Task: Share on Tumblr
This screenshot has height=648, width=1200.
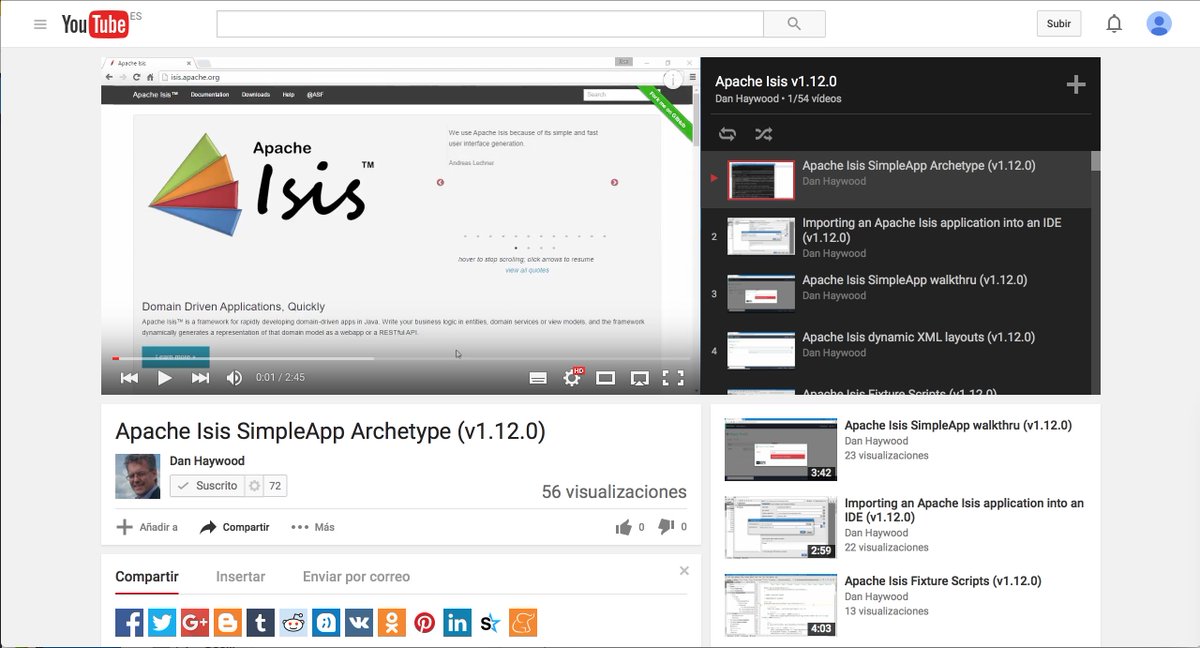Action: tap(261, 623)
